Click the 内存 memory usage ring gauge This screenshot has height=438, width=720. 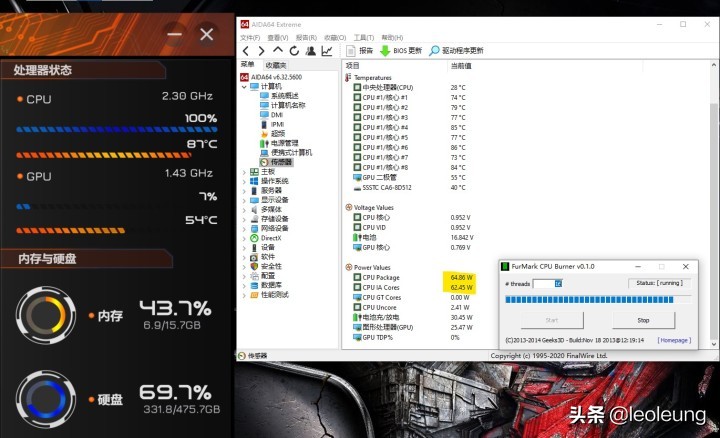click(45, 315)
